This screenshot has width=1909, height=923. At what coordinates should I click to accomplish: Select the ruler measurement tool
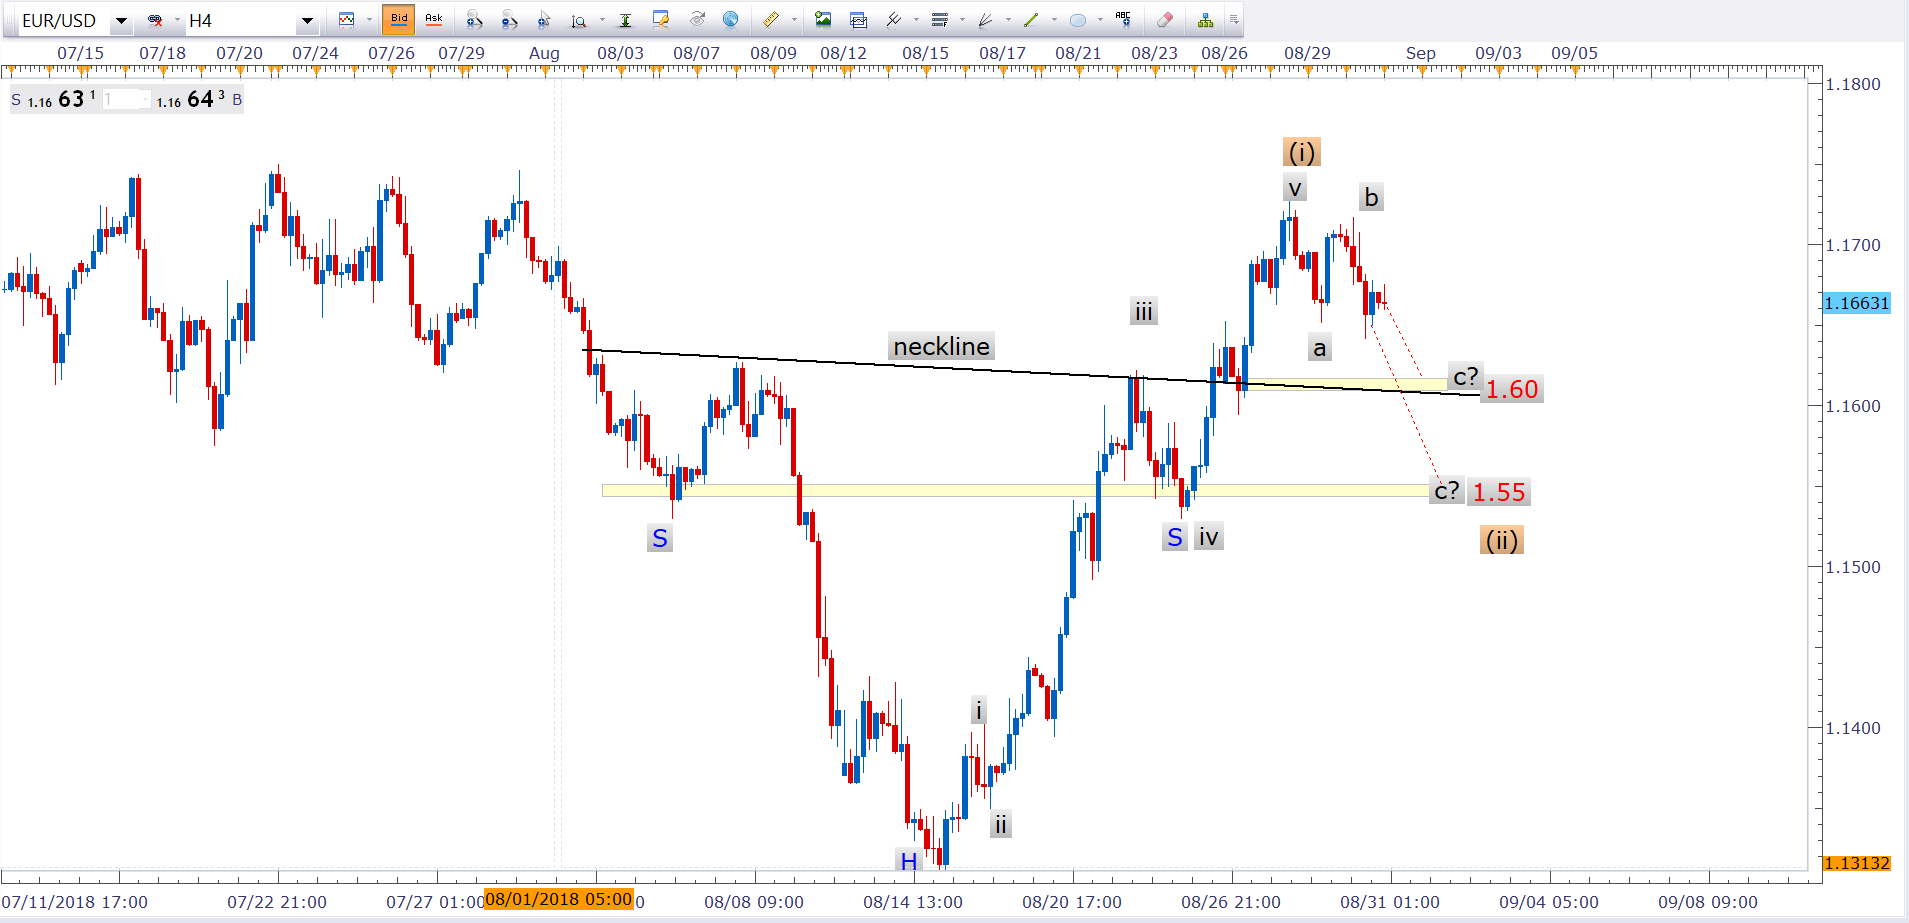click(x=771, y=20)
